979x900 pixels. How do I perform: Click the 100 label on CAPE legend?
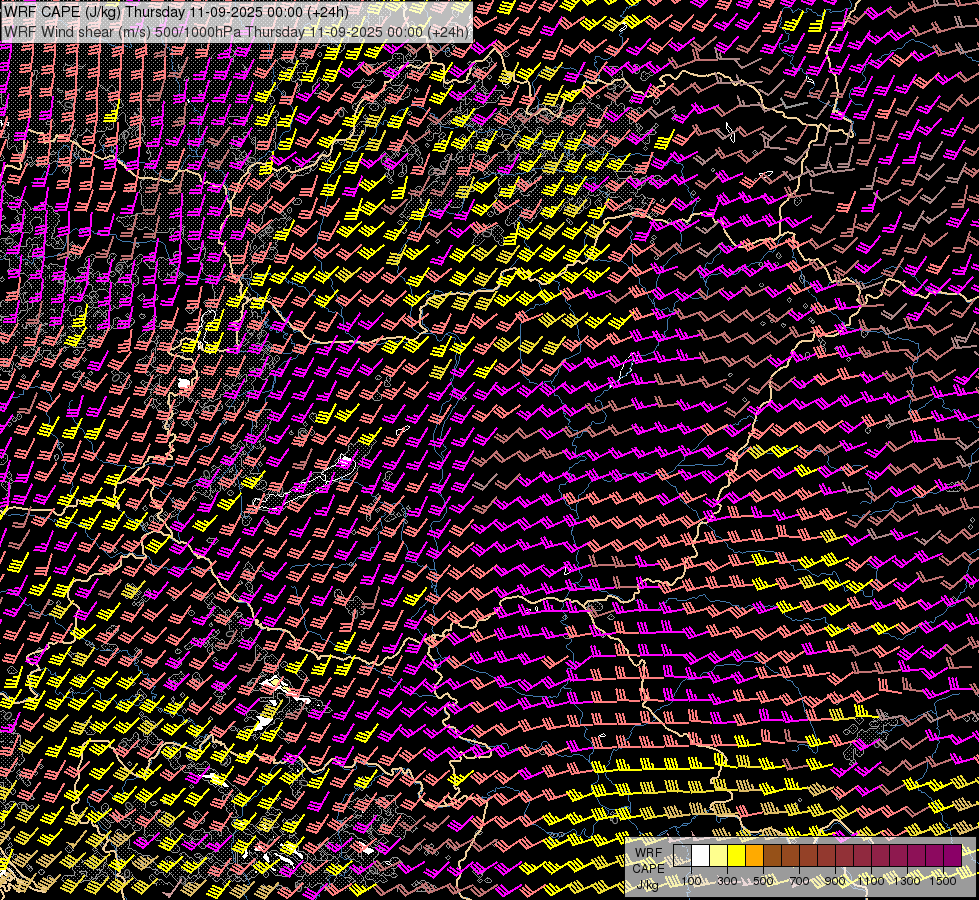tap(691, 881)
